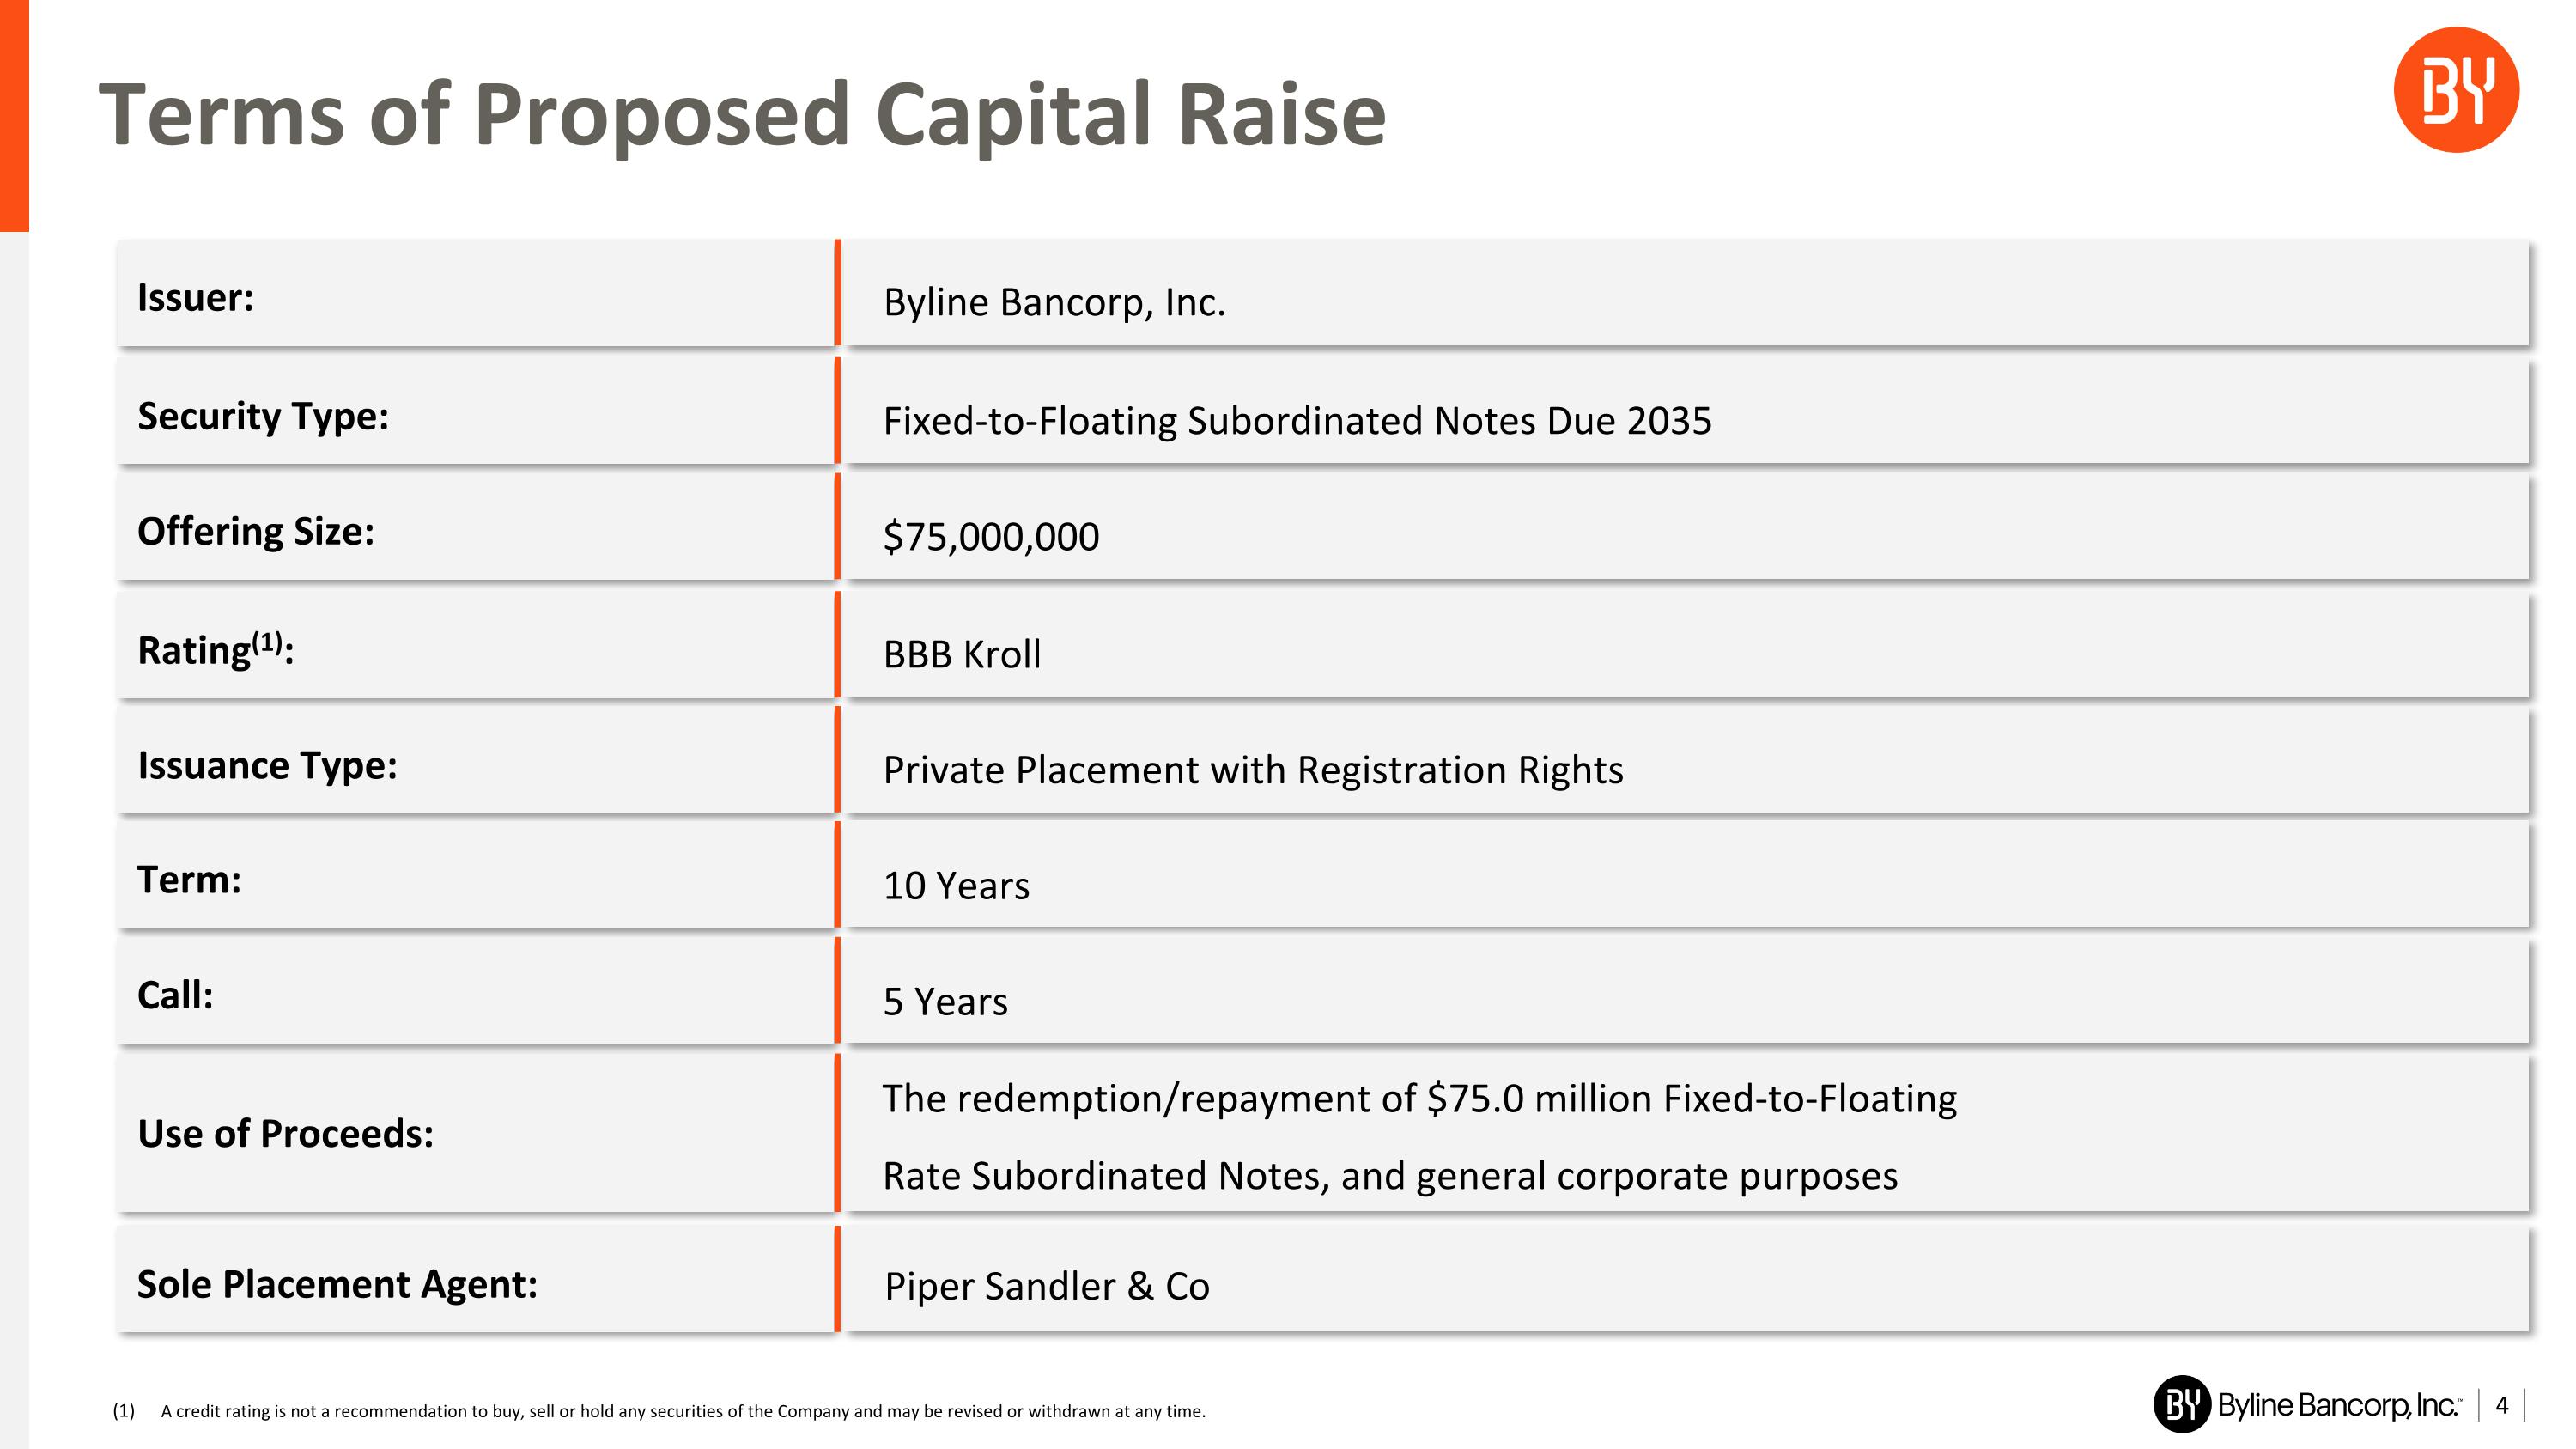
Task: Click the 10 Years term value
Action: coord(956,886)
